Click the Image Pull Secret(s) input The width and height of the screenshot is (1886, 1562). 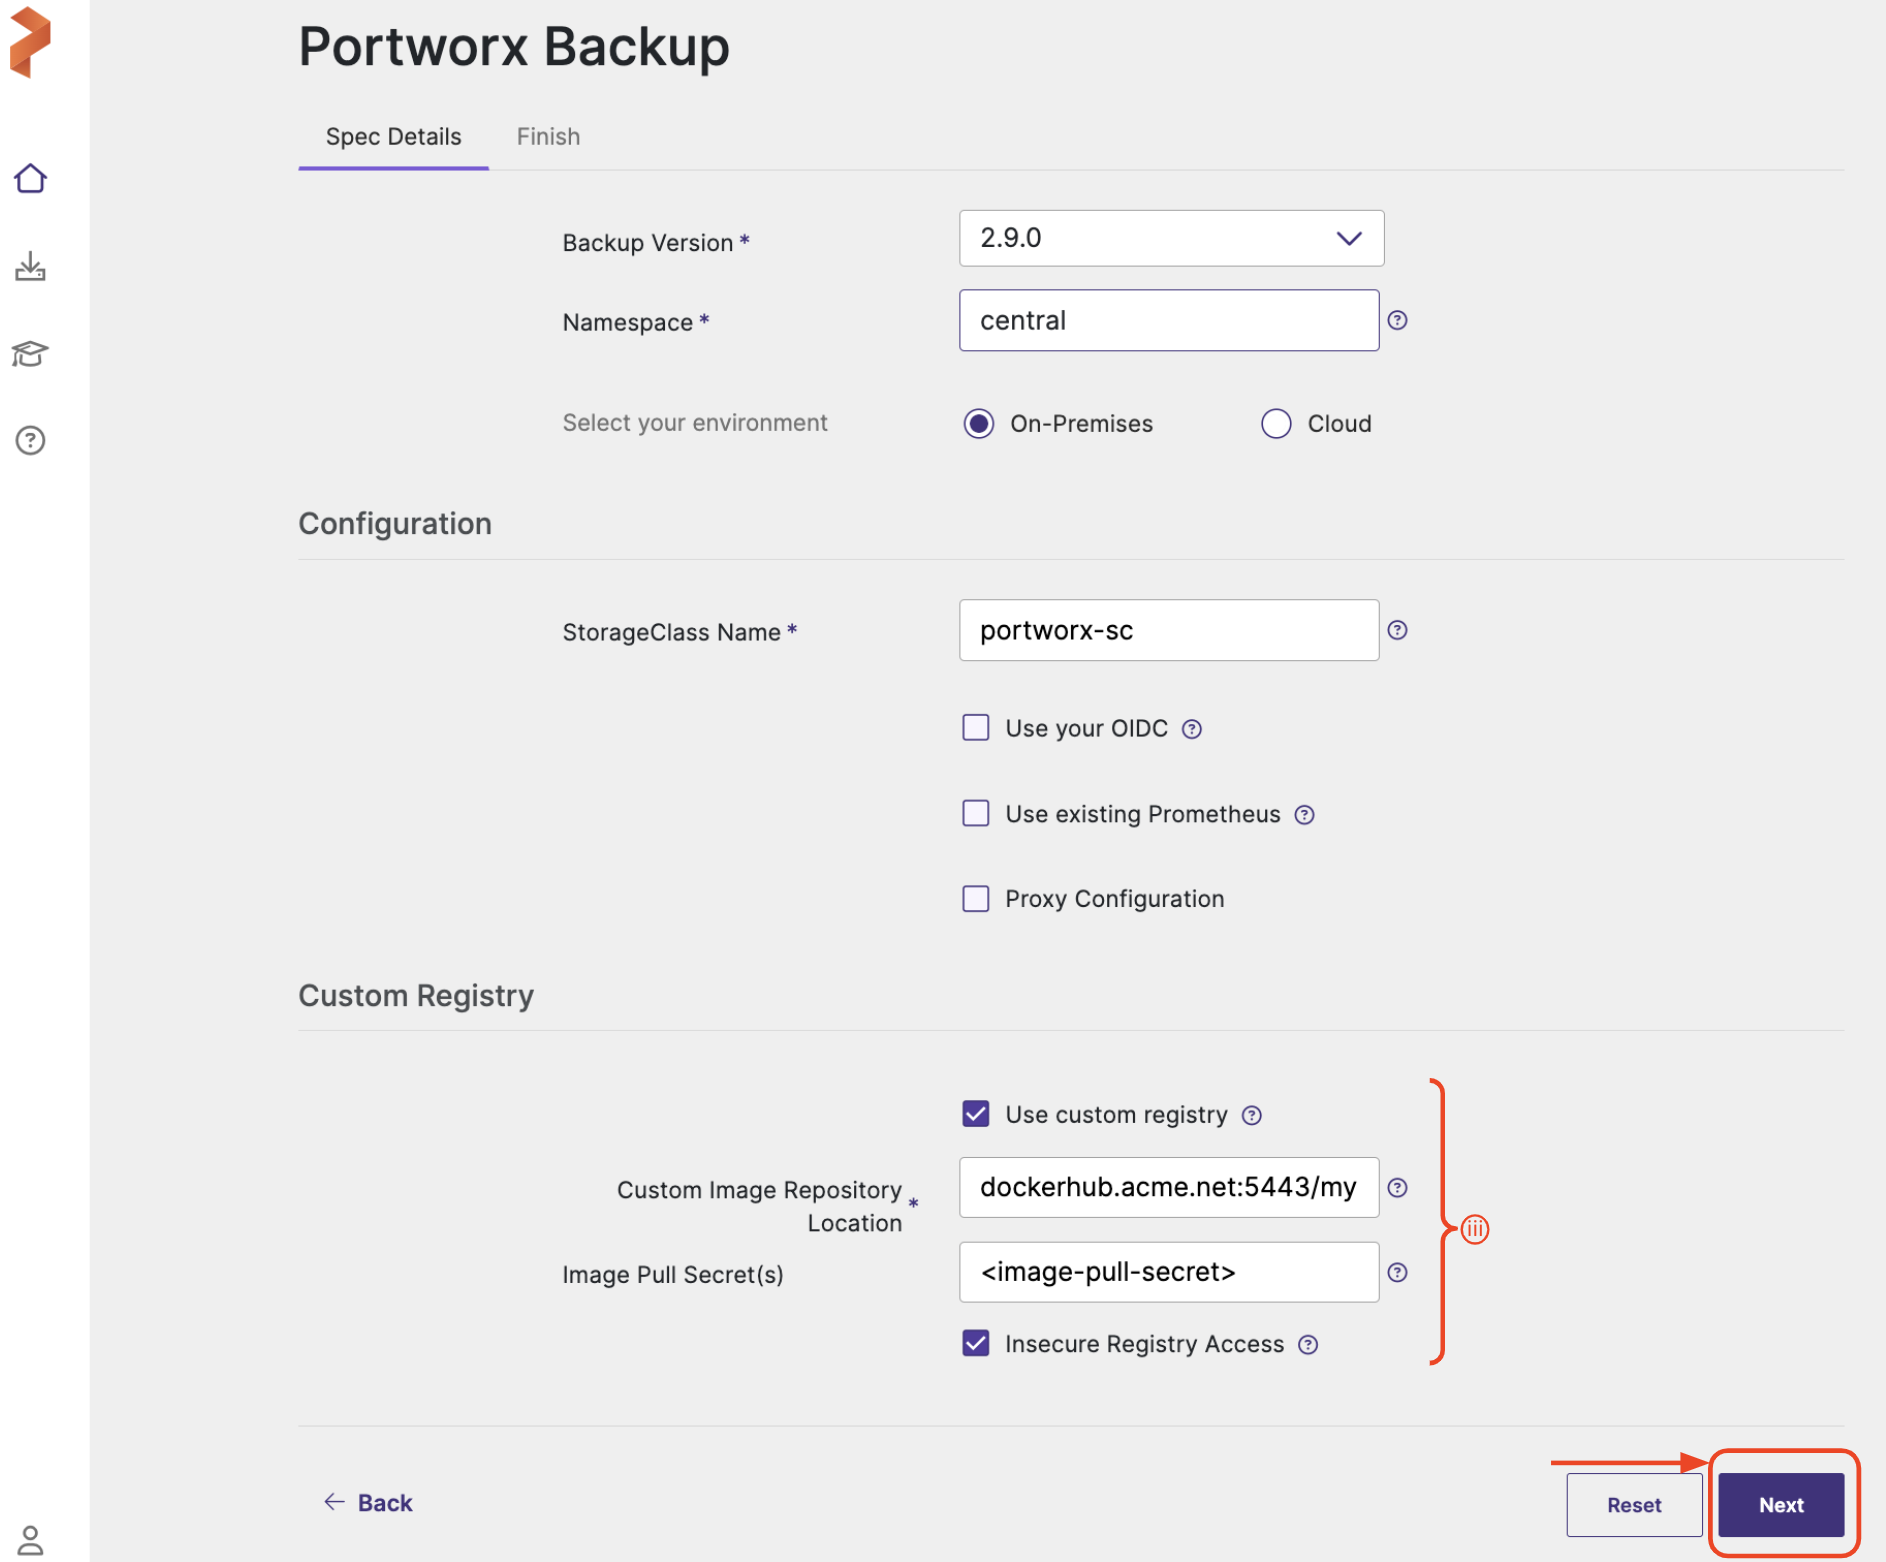(1169, 1272)
